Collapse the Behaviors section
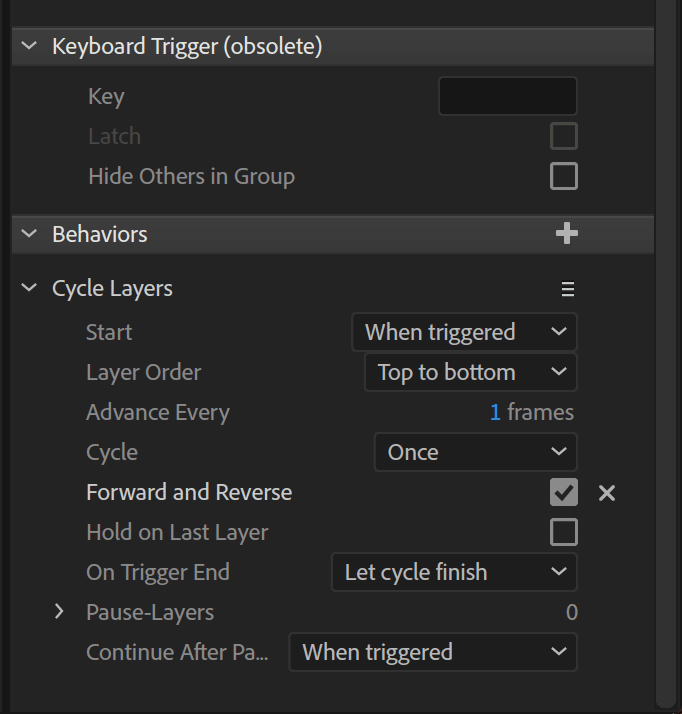 30,234
